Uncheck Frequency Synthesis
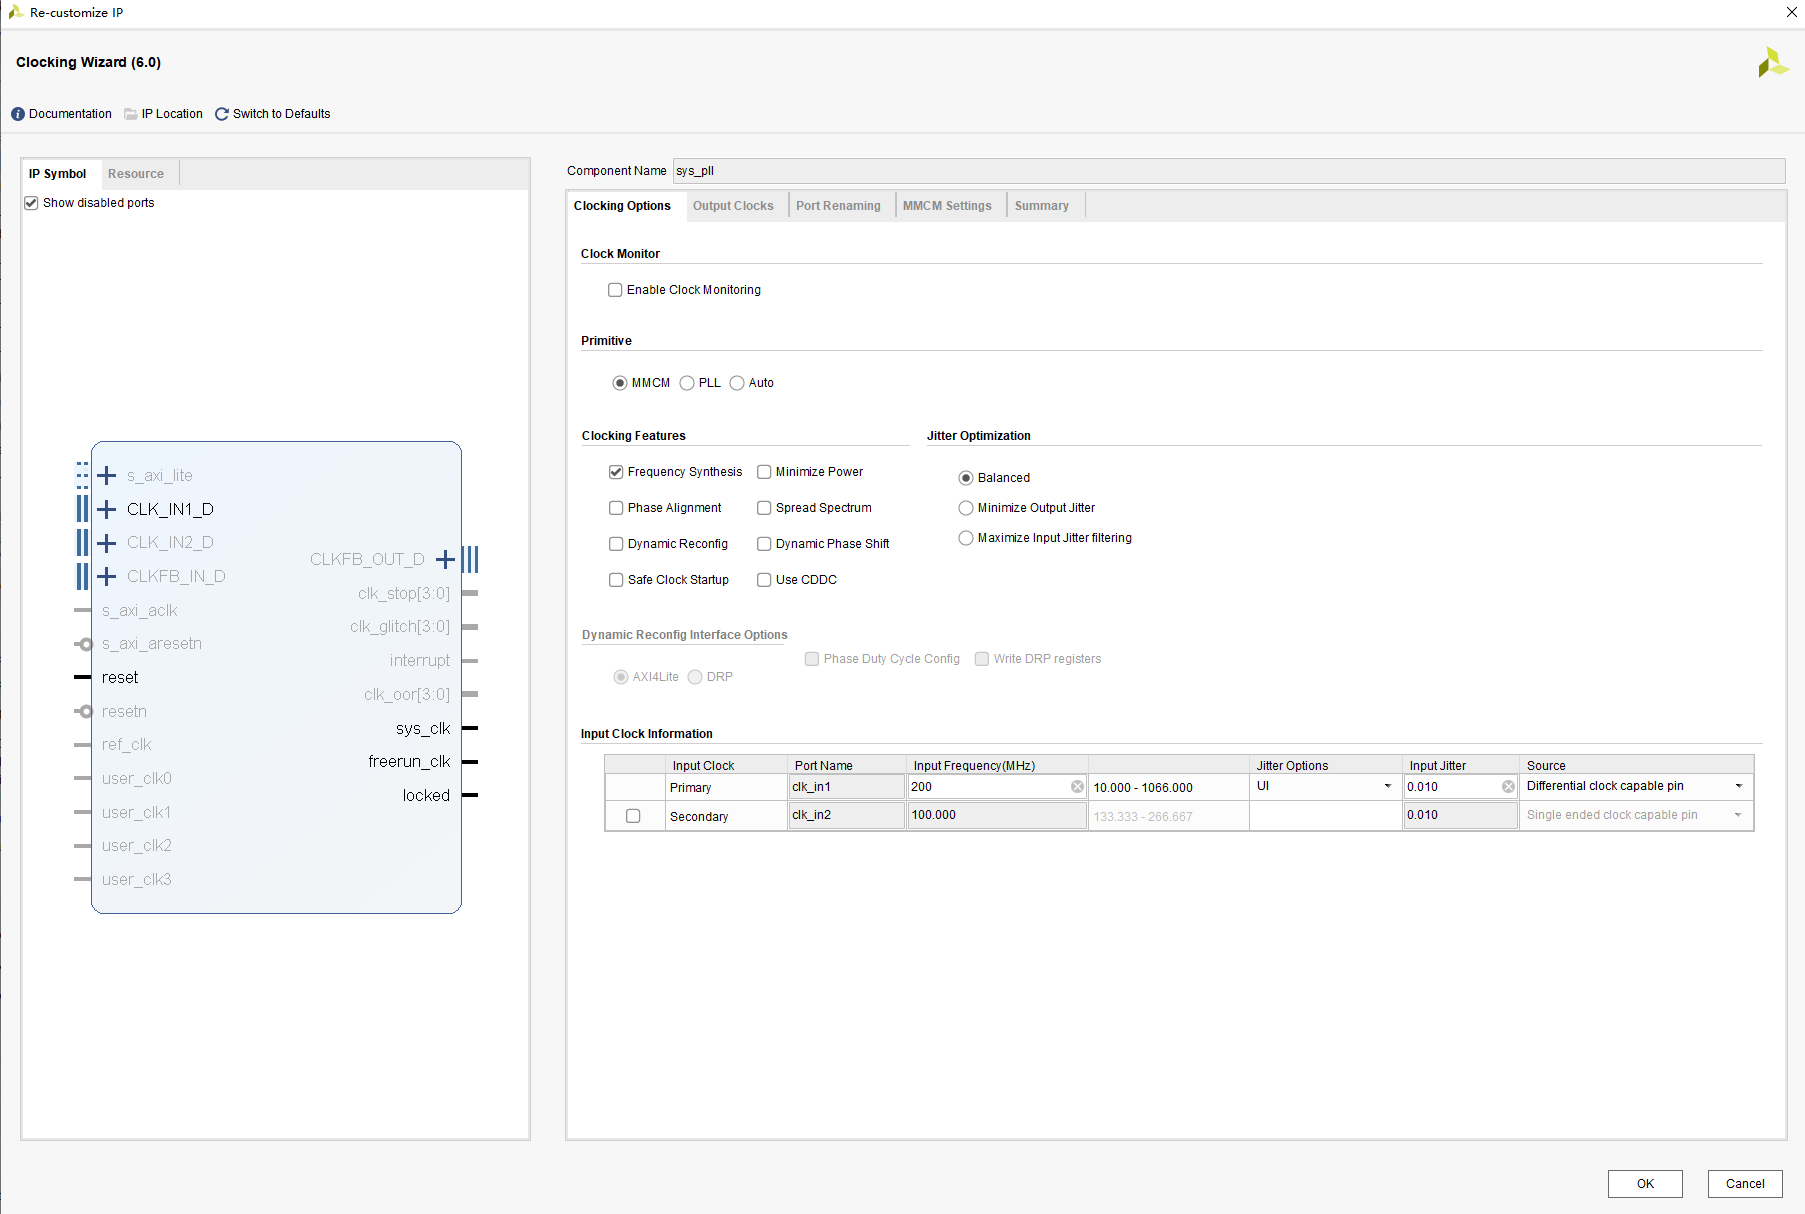The height and width of the screenshot is (1214, 1805). pyautogui.click(x=616, y=472)
